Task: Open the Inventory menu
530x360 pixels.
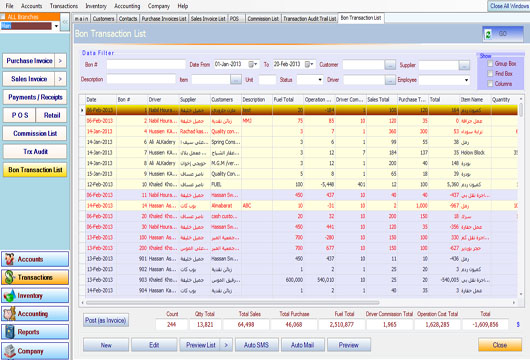Action: (96, 6)
